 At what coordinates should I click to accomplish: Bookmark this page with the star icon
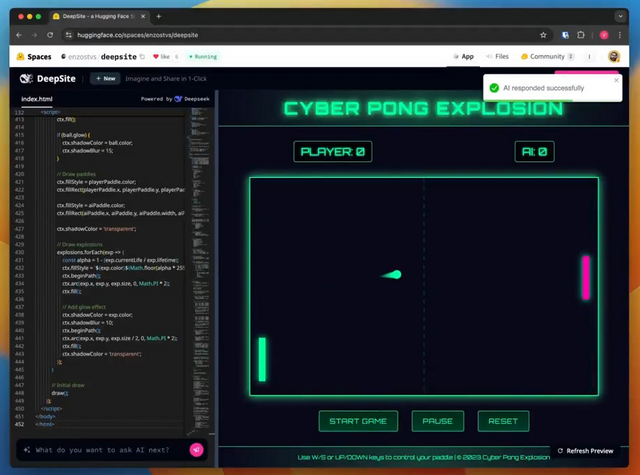click(x=543, y=35)
